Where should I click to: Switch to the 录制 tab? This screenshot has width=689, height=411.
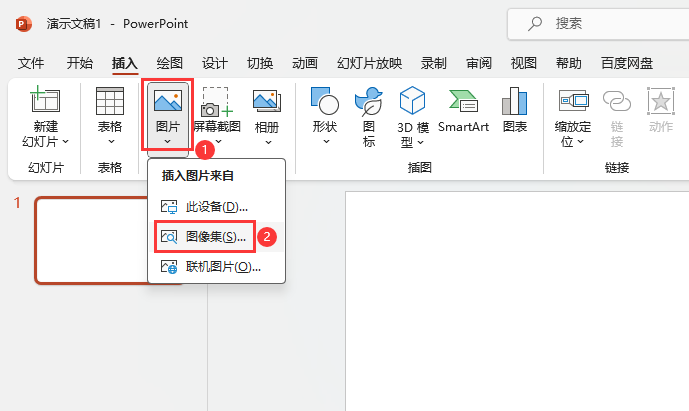click(434, 63)
